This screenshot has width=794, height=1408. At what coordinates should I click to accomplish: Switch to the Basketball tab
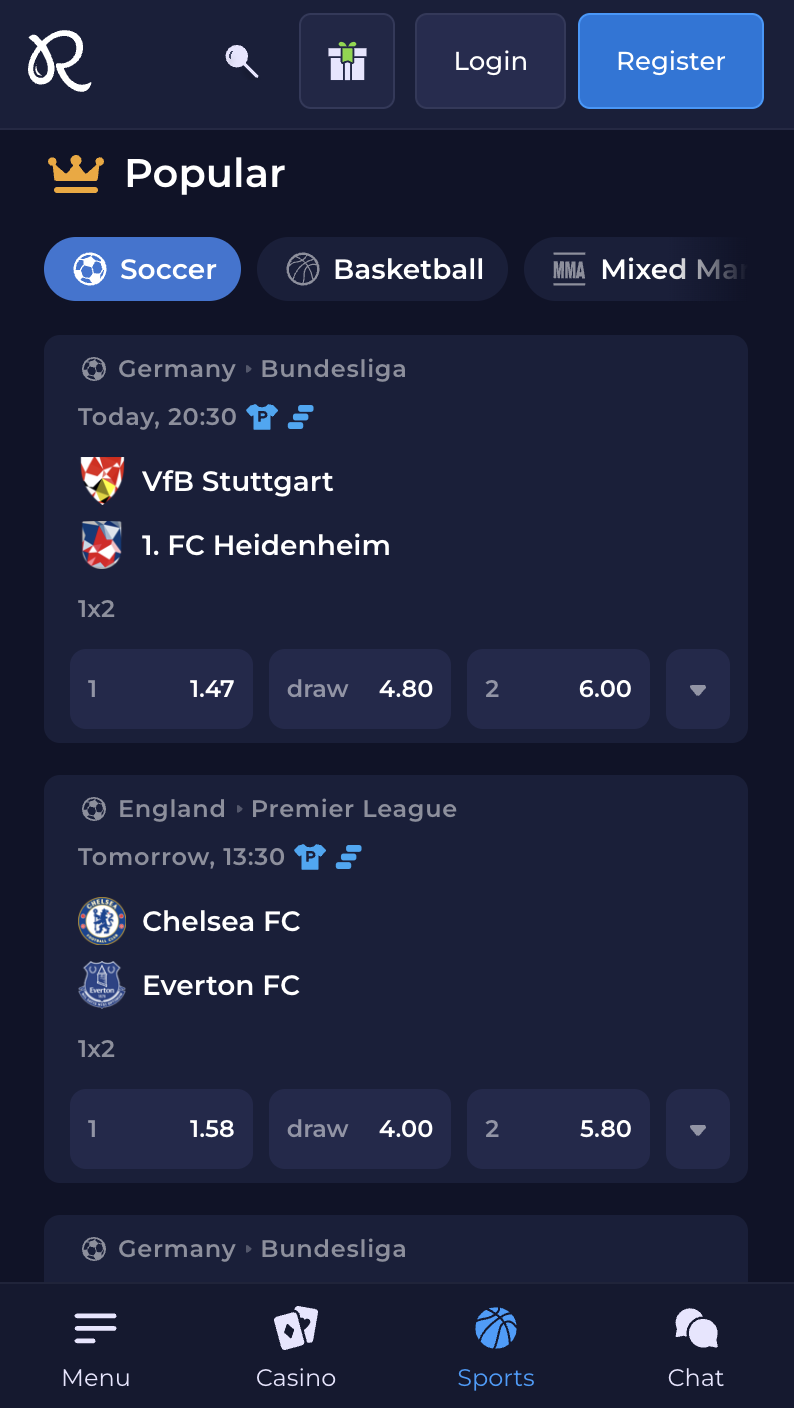[x=383, y=269]
